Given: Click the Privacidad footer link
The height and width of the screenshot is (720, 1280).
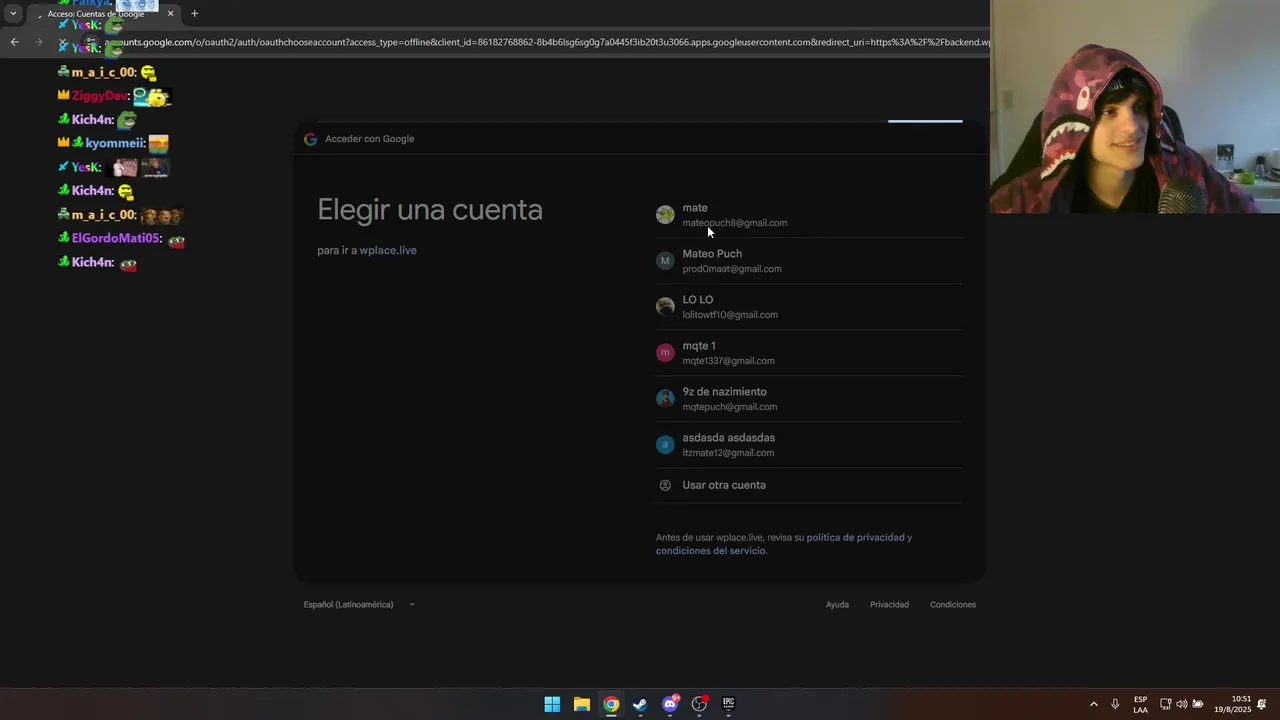Looking at the screenshot, I should 889,604.
